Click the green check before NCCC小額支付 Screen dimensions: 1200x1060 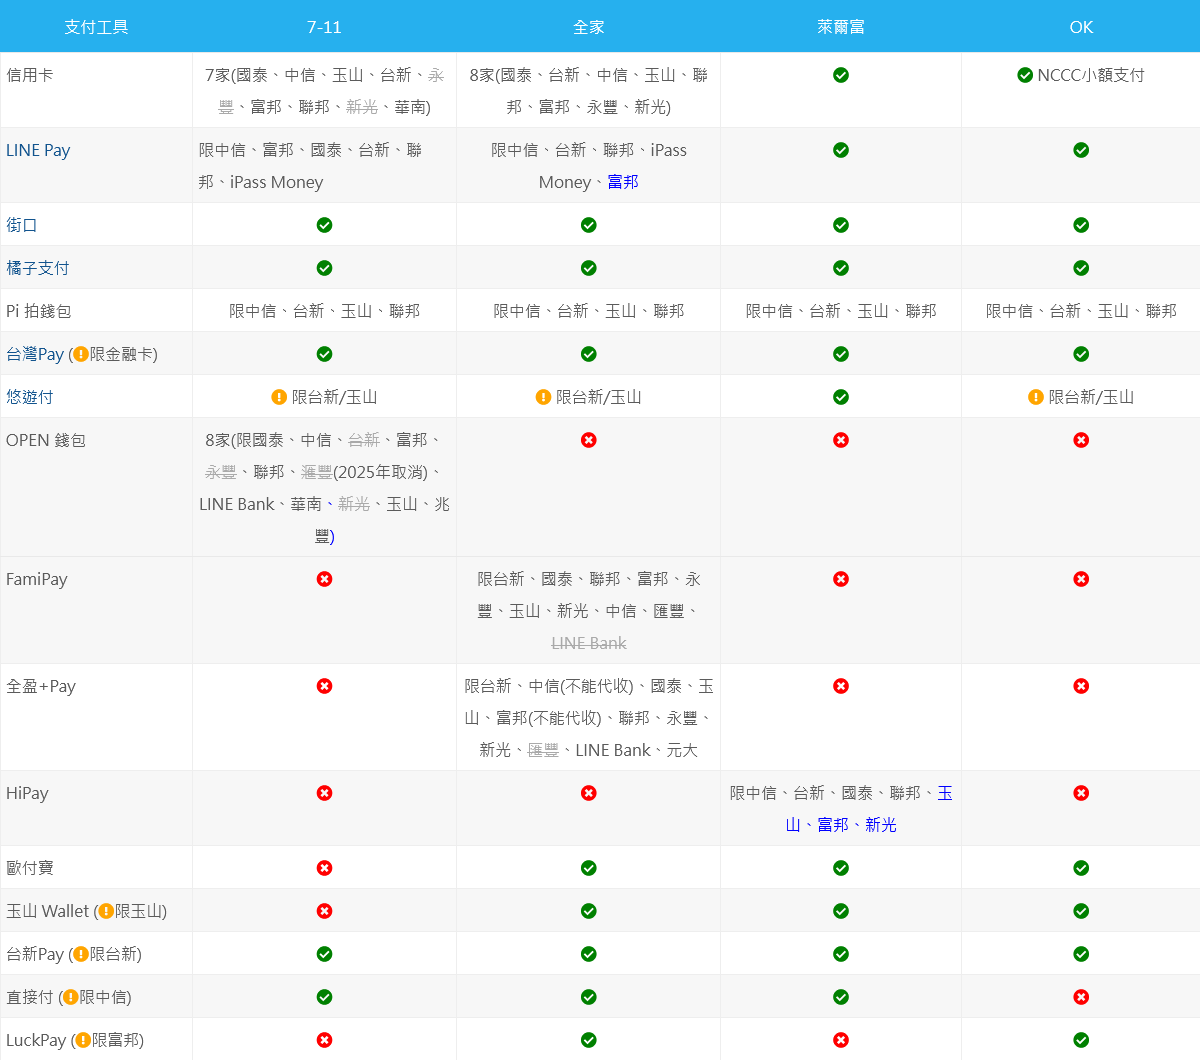click(x=1025, y=75)
